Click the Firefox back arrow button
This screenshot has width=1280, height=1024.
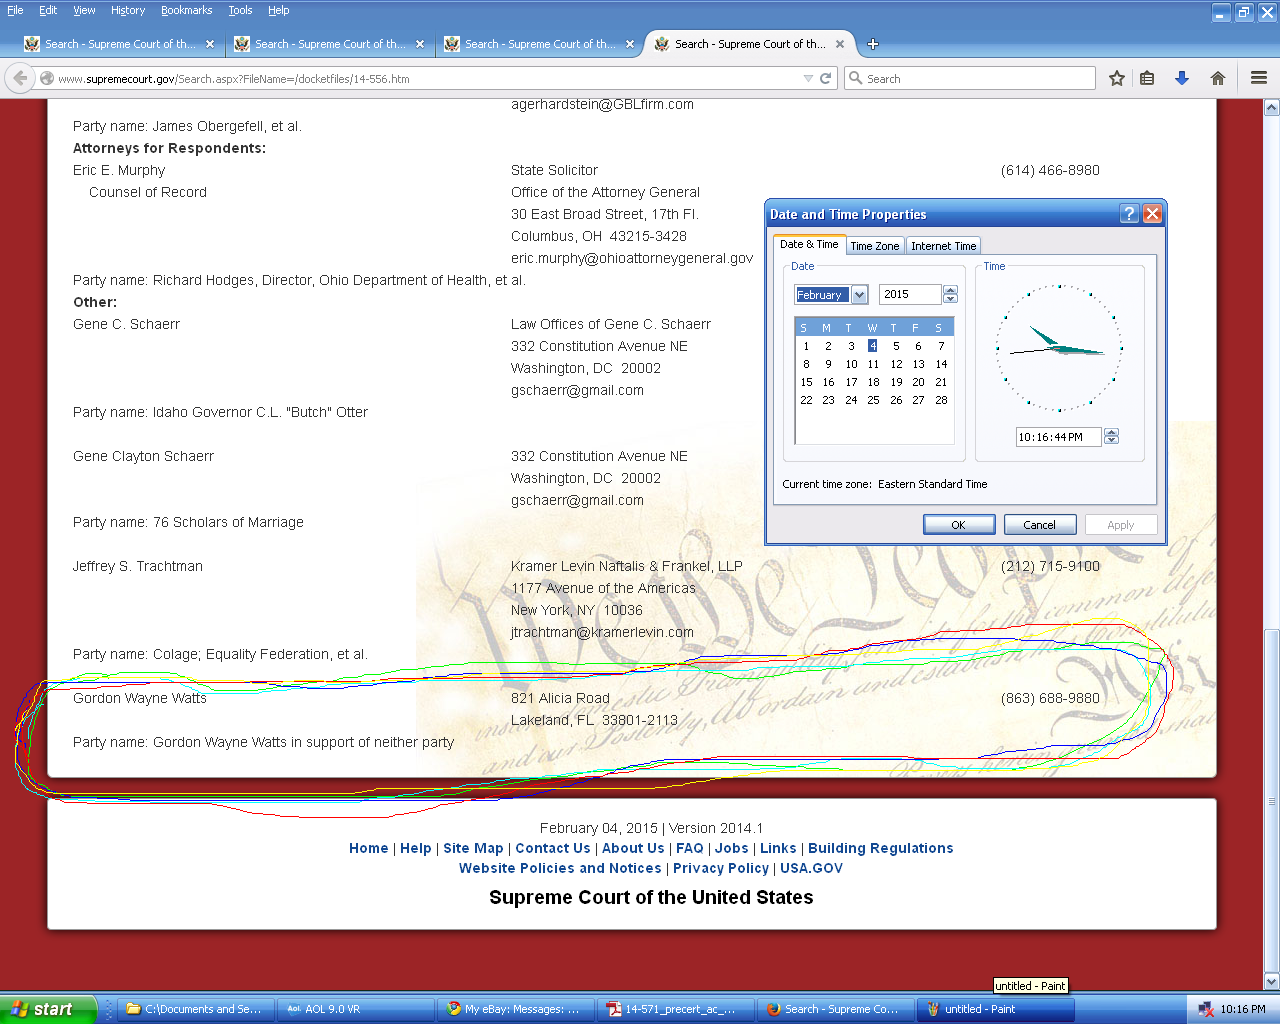[20, 78]
